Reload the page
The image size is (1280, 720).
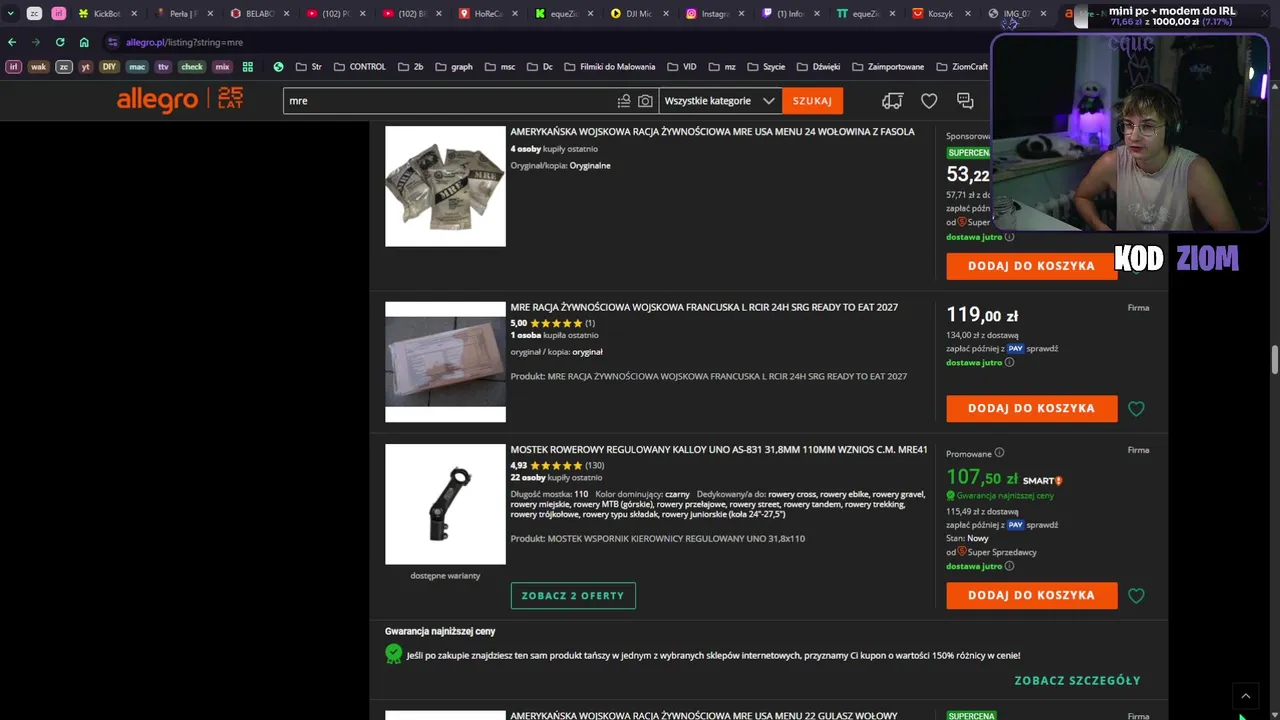coord(60,42)
